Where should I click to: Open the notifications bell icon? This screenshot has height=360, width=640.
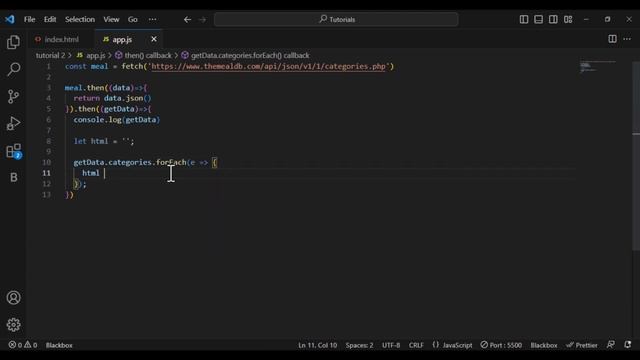627,345
